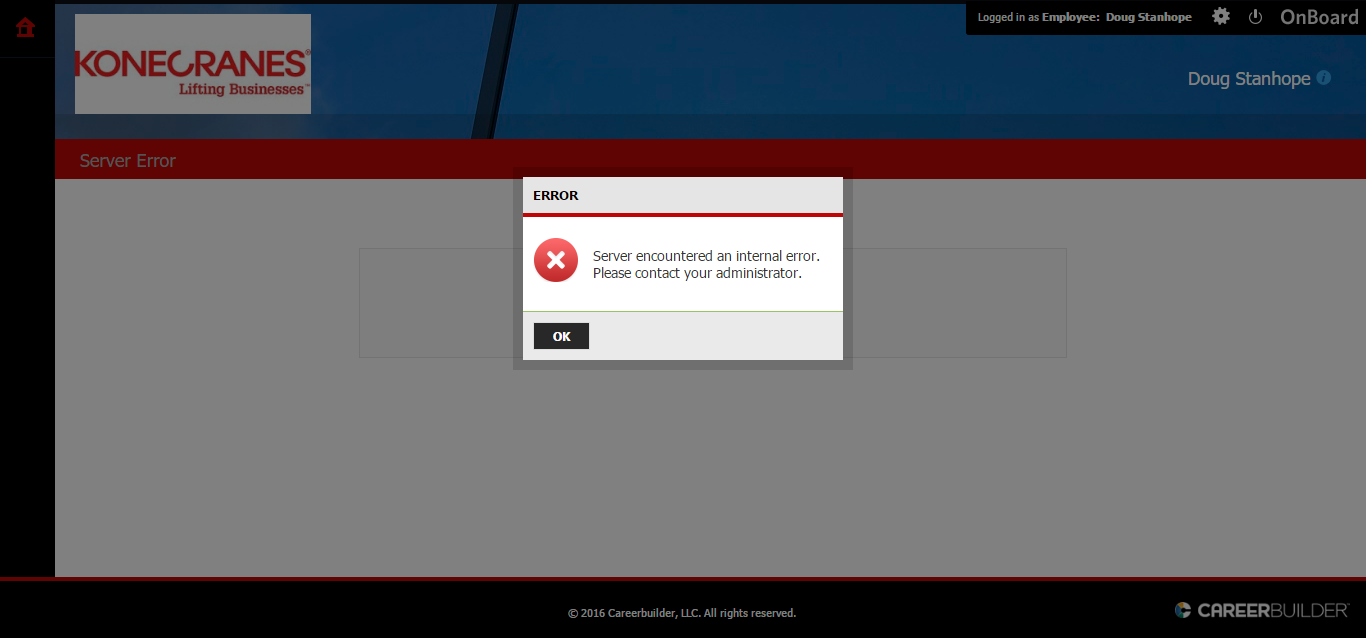The width and height of the screenshot is (1366, 638).
Task: Click the info icon beside Doug Stanhope
Action: point(1324,78)
